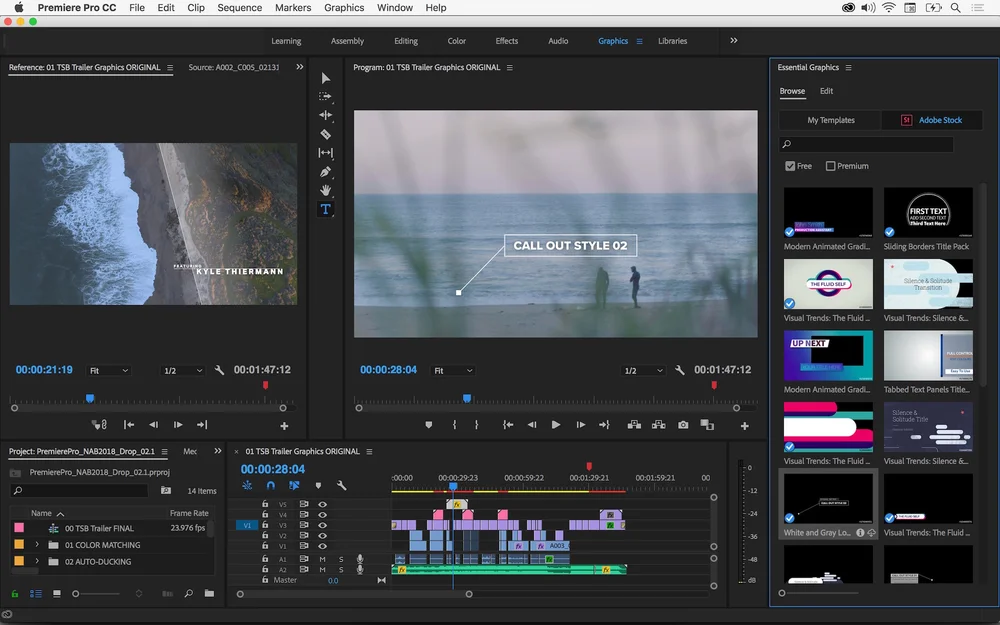Switch Project panel to icon view

click(57, 594)
